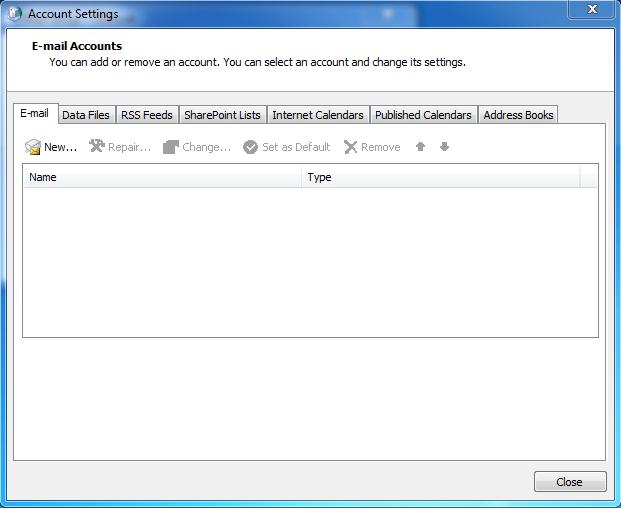Click the Change account icon
The width and height of the screenshot is (621, 508).
point(171,147)
